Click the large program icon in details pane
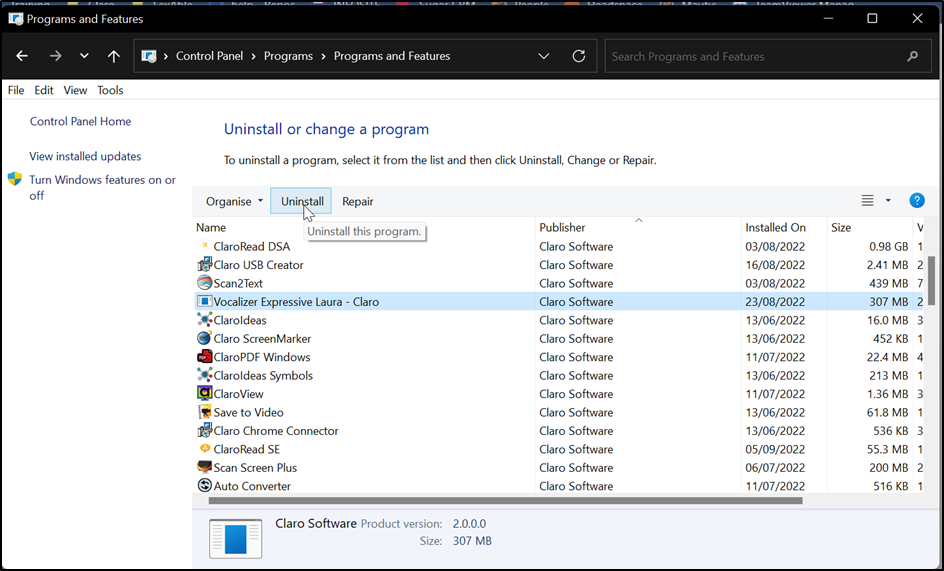944x571 pixels. coord(235,538)
